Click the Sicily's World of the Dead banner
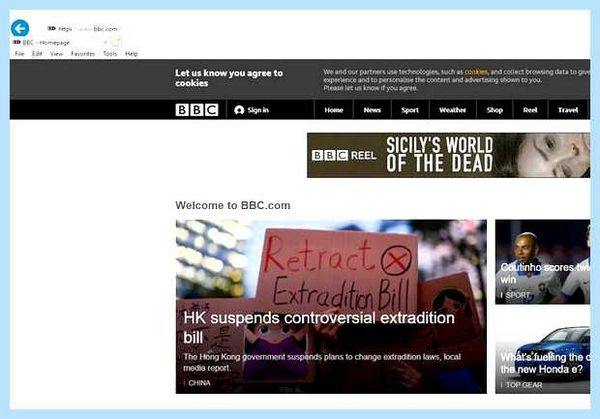600x419 pixels. tap(448, 155)
